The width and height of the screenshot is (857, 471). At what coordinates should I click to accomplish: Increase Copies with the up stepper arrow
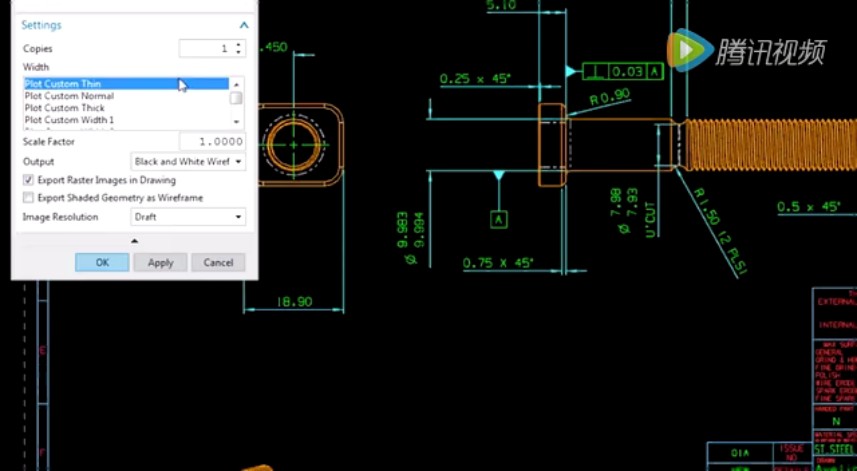(238, 45)
